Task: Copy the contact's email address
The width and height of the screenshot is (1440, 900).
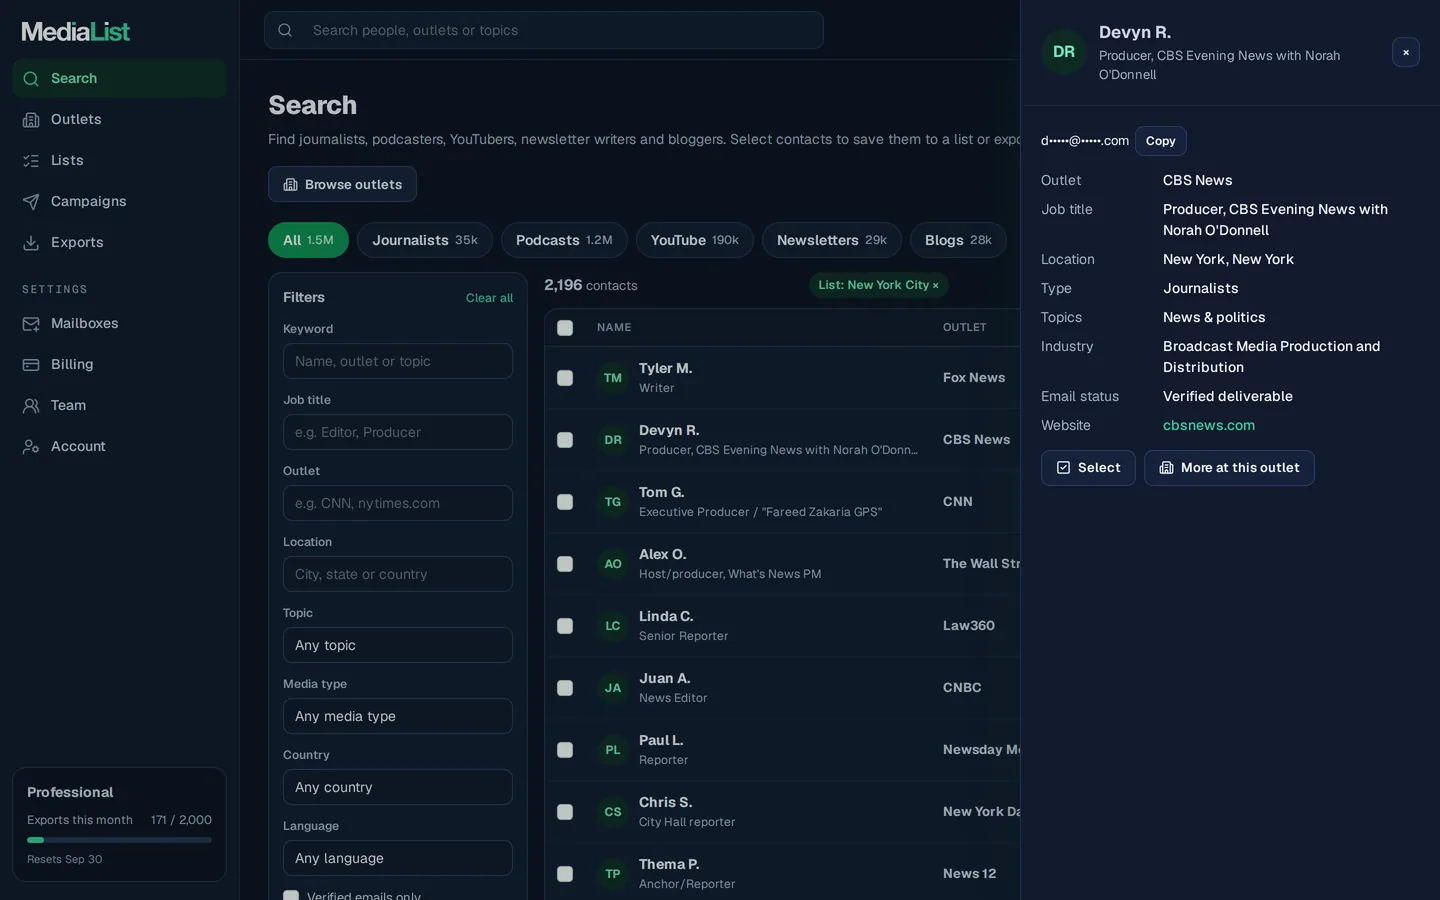Action: click(x=1160, y=141)
